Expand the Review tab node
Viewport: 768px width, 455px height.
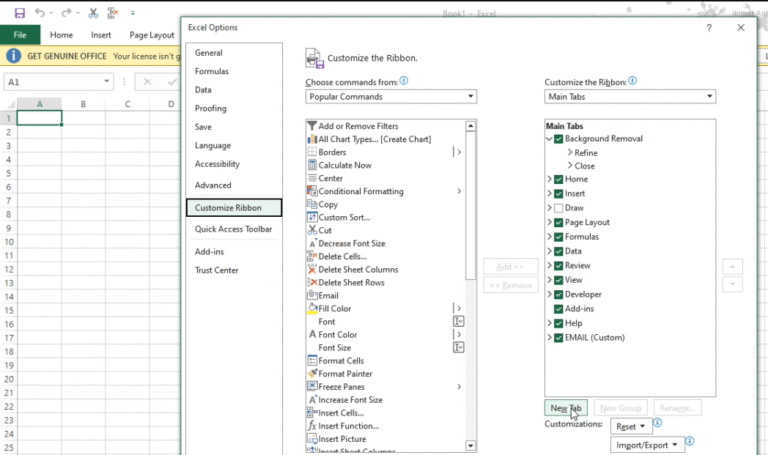(x=549, y=265)
